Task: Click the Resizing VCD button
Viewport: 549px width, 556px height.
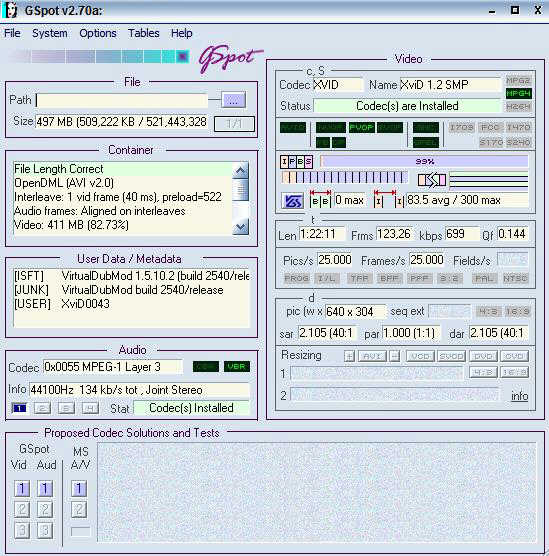Action: point(420,356)
